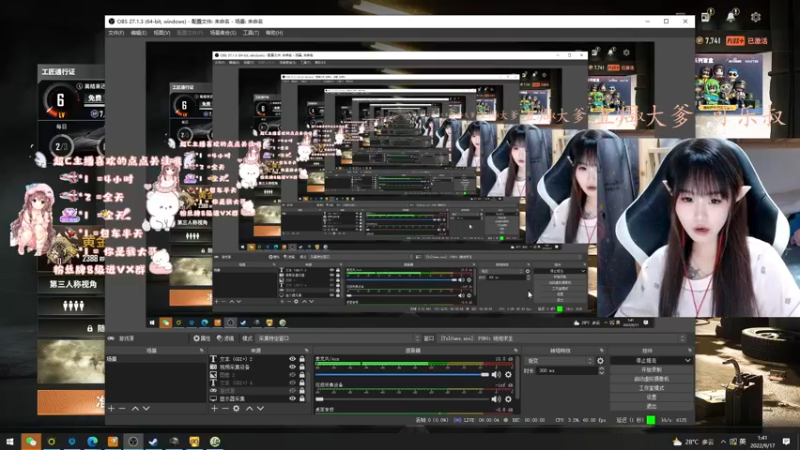Expand the stop streaming button dropdown arrow

tap(687, 360)
